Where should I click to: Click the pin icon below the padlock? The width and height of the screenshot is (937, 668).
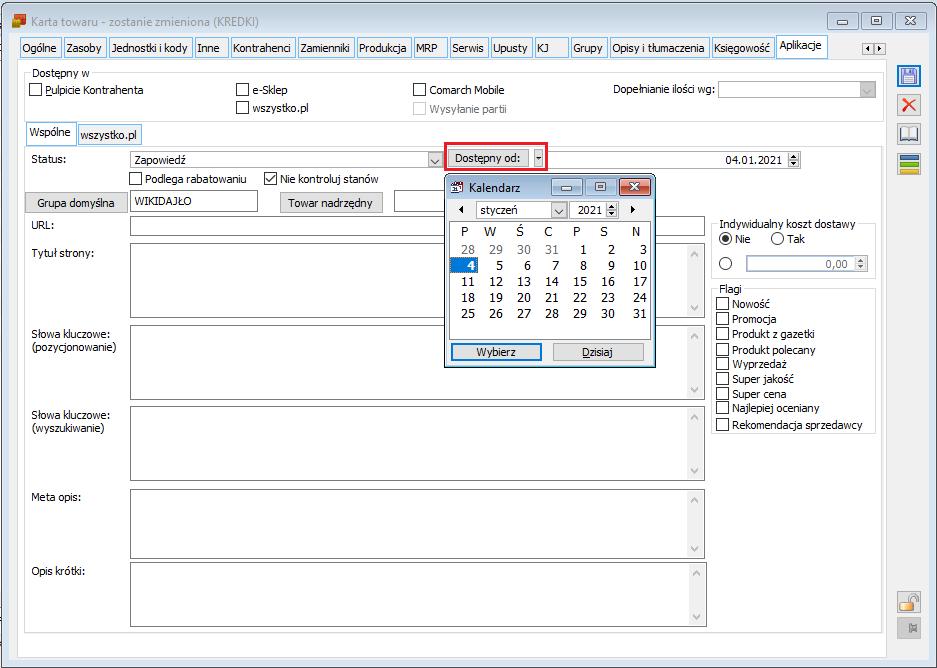coord(908,628)
